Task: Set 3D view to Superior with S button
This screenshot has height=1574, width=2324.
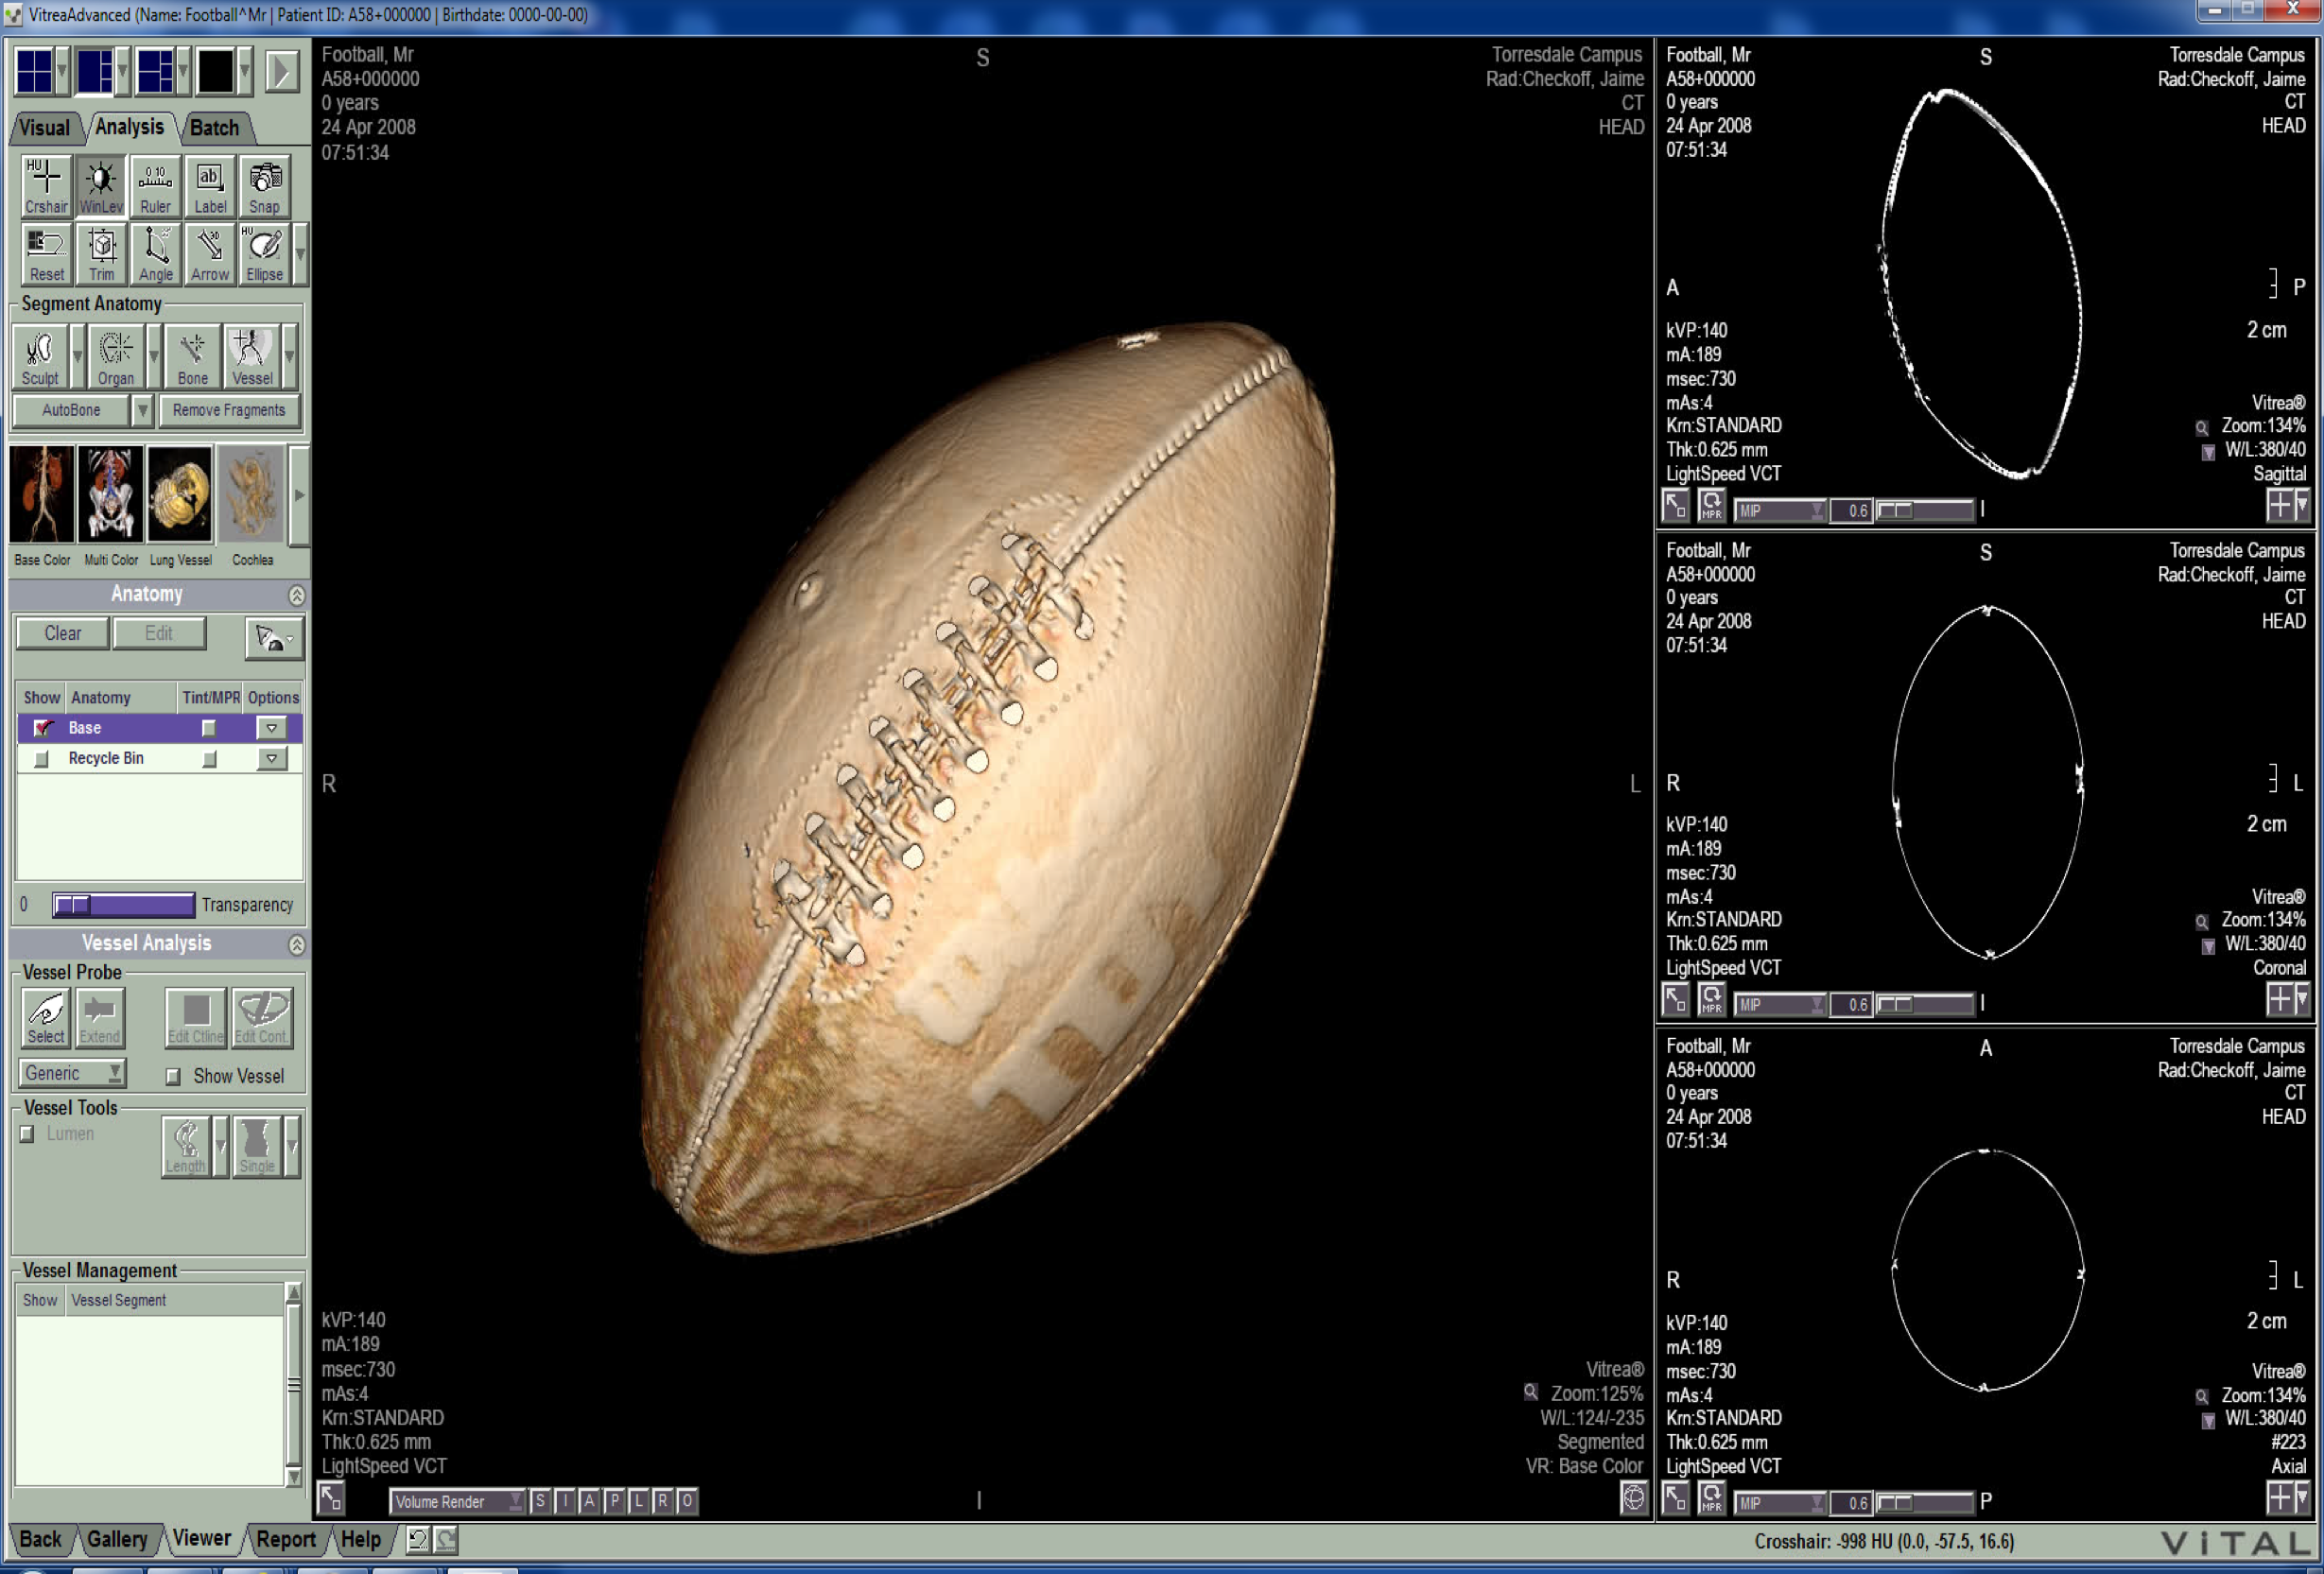Action: click(x=540, y=1501)
